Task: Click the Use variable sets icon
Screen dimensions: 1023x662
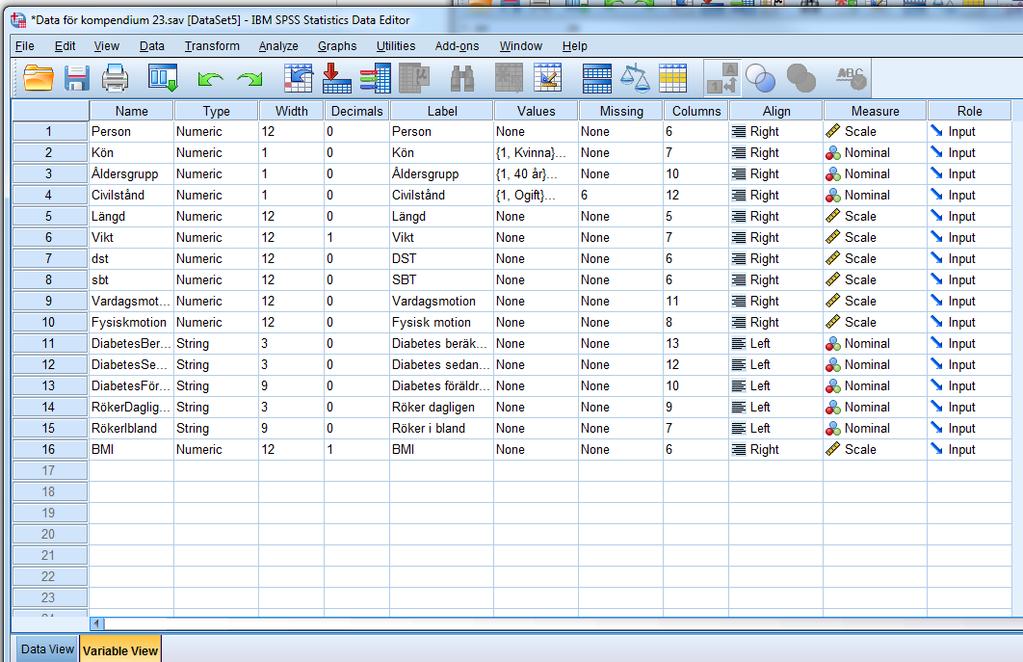Action: click(760, 78)
